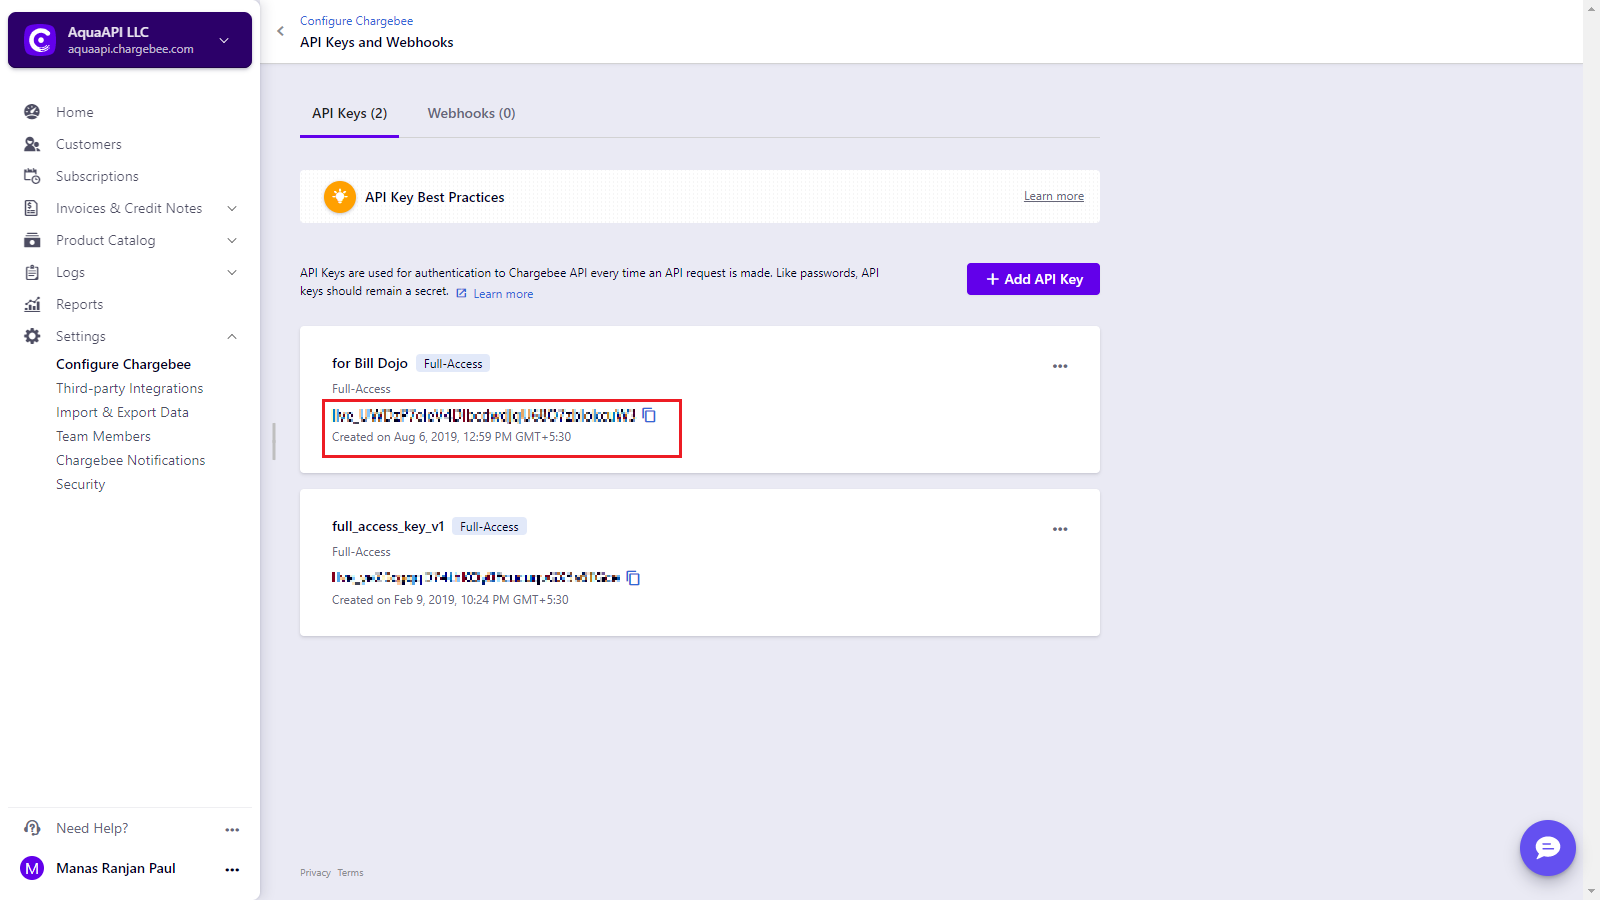Open the Customers section

89,144
